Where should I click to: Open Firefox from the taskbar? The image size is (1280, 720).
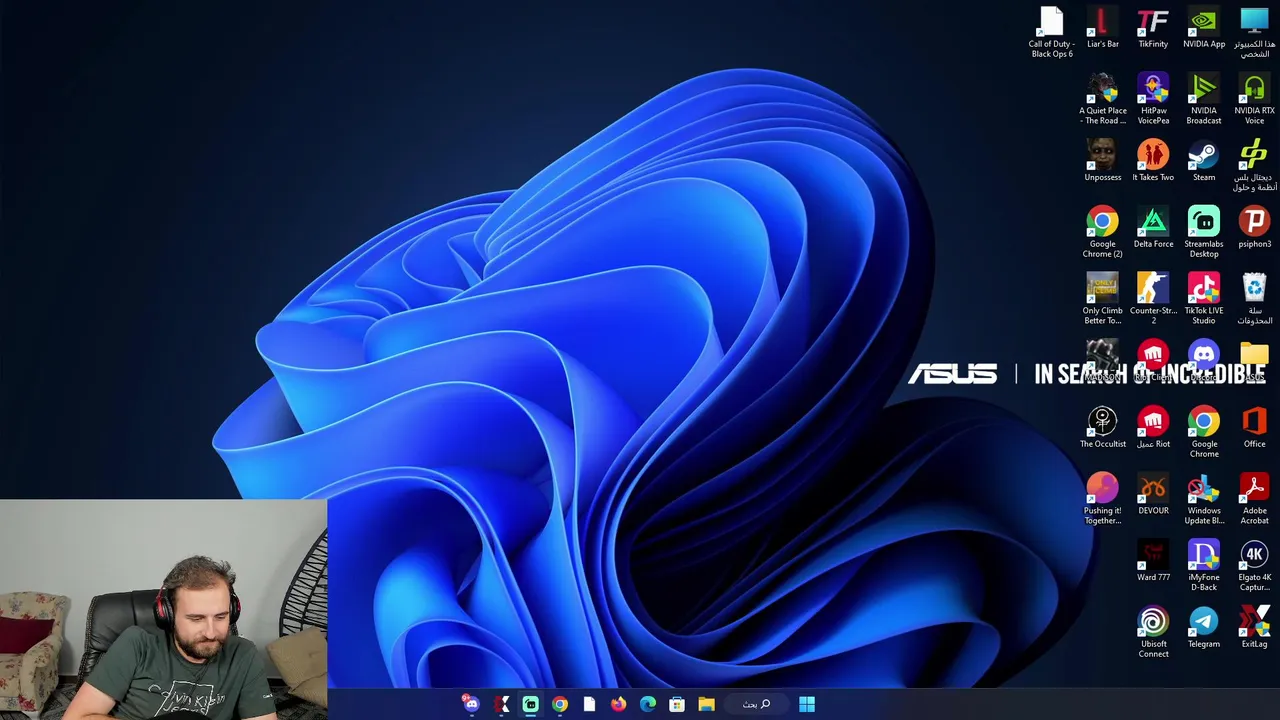click(618, 704)
